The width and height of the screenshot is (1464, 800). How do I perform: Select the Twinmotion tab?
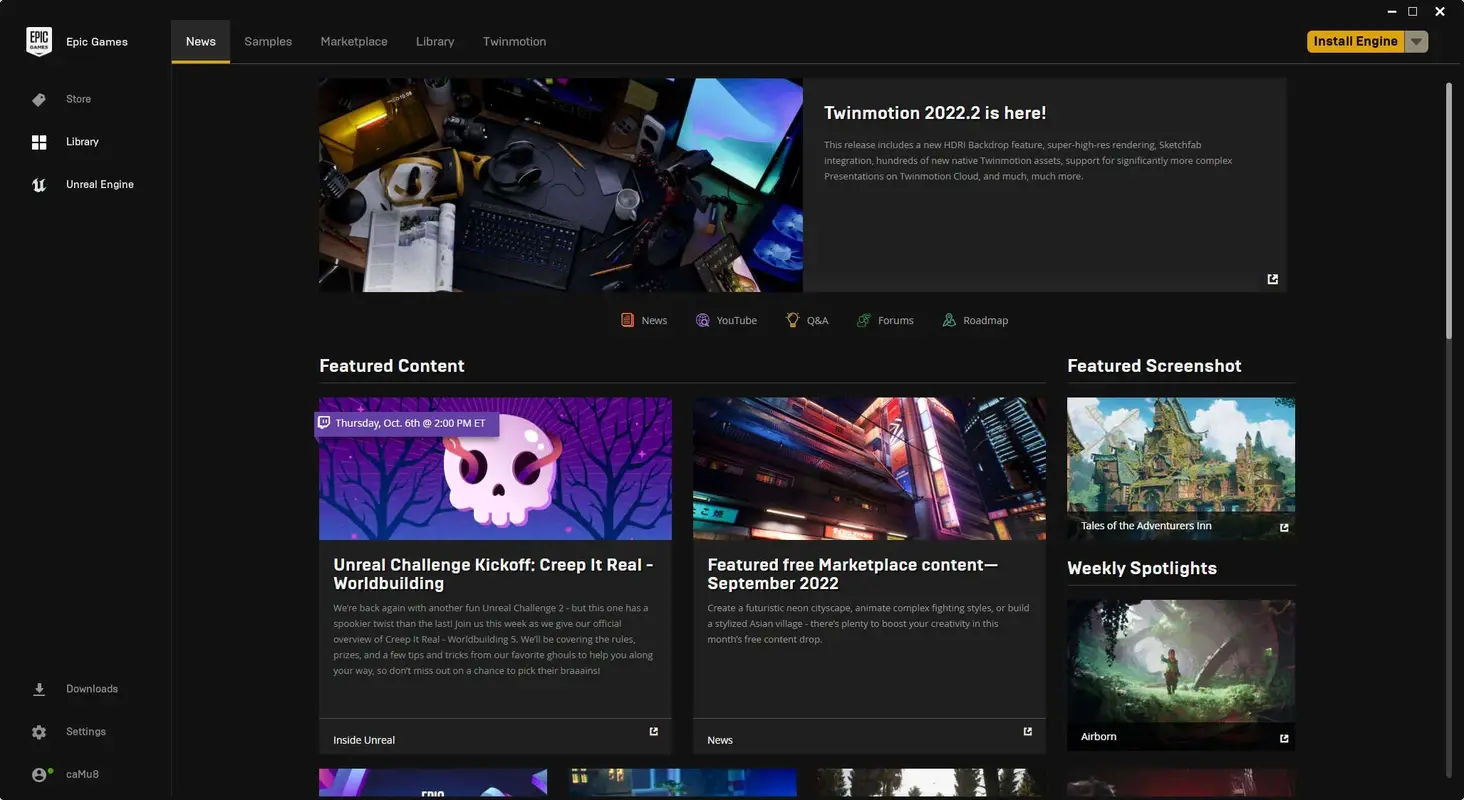(x=514, y=41)
